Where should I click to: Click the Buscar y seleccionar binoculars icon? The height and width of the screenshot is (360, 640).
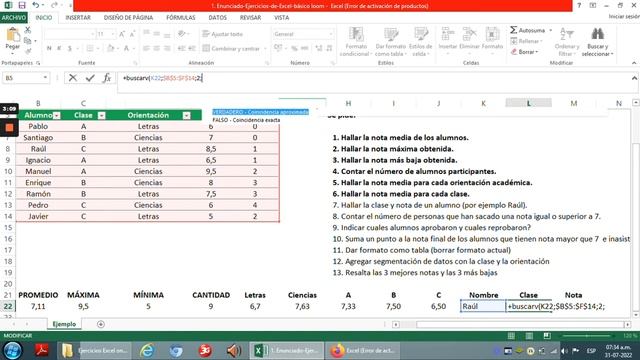(598, 35)
